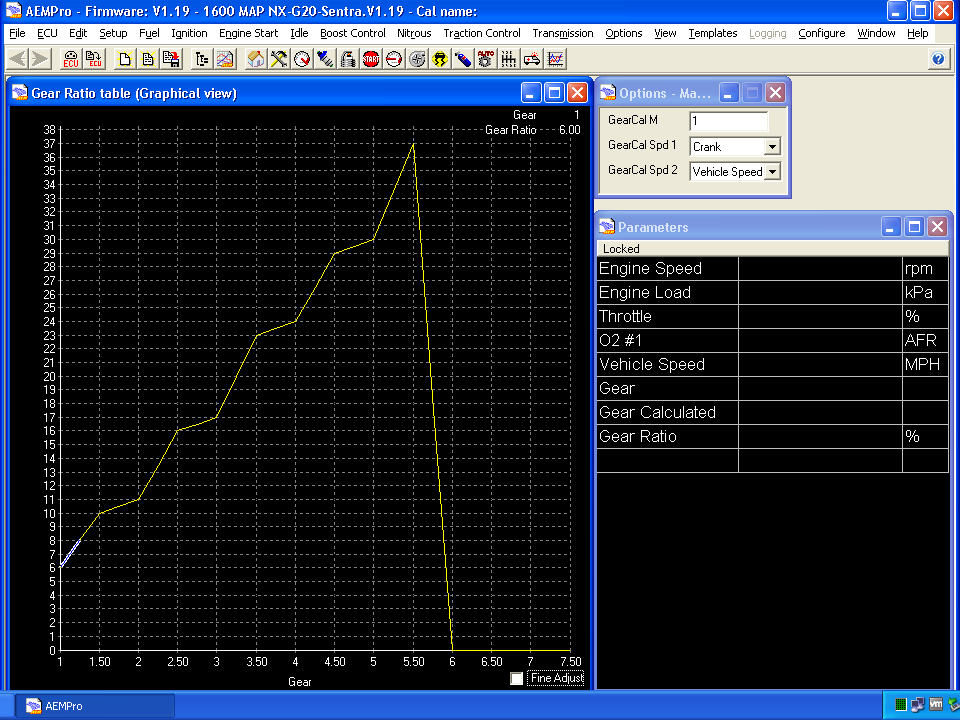Click the O2 #1 parameter row
Viewport: 960px width, 720px height.
tap(773, 340)
